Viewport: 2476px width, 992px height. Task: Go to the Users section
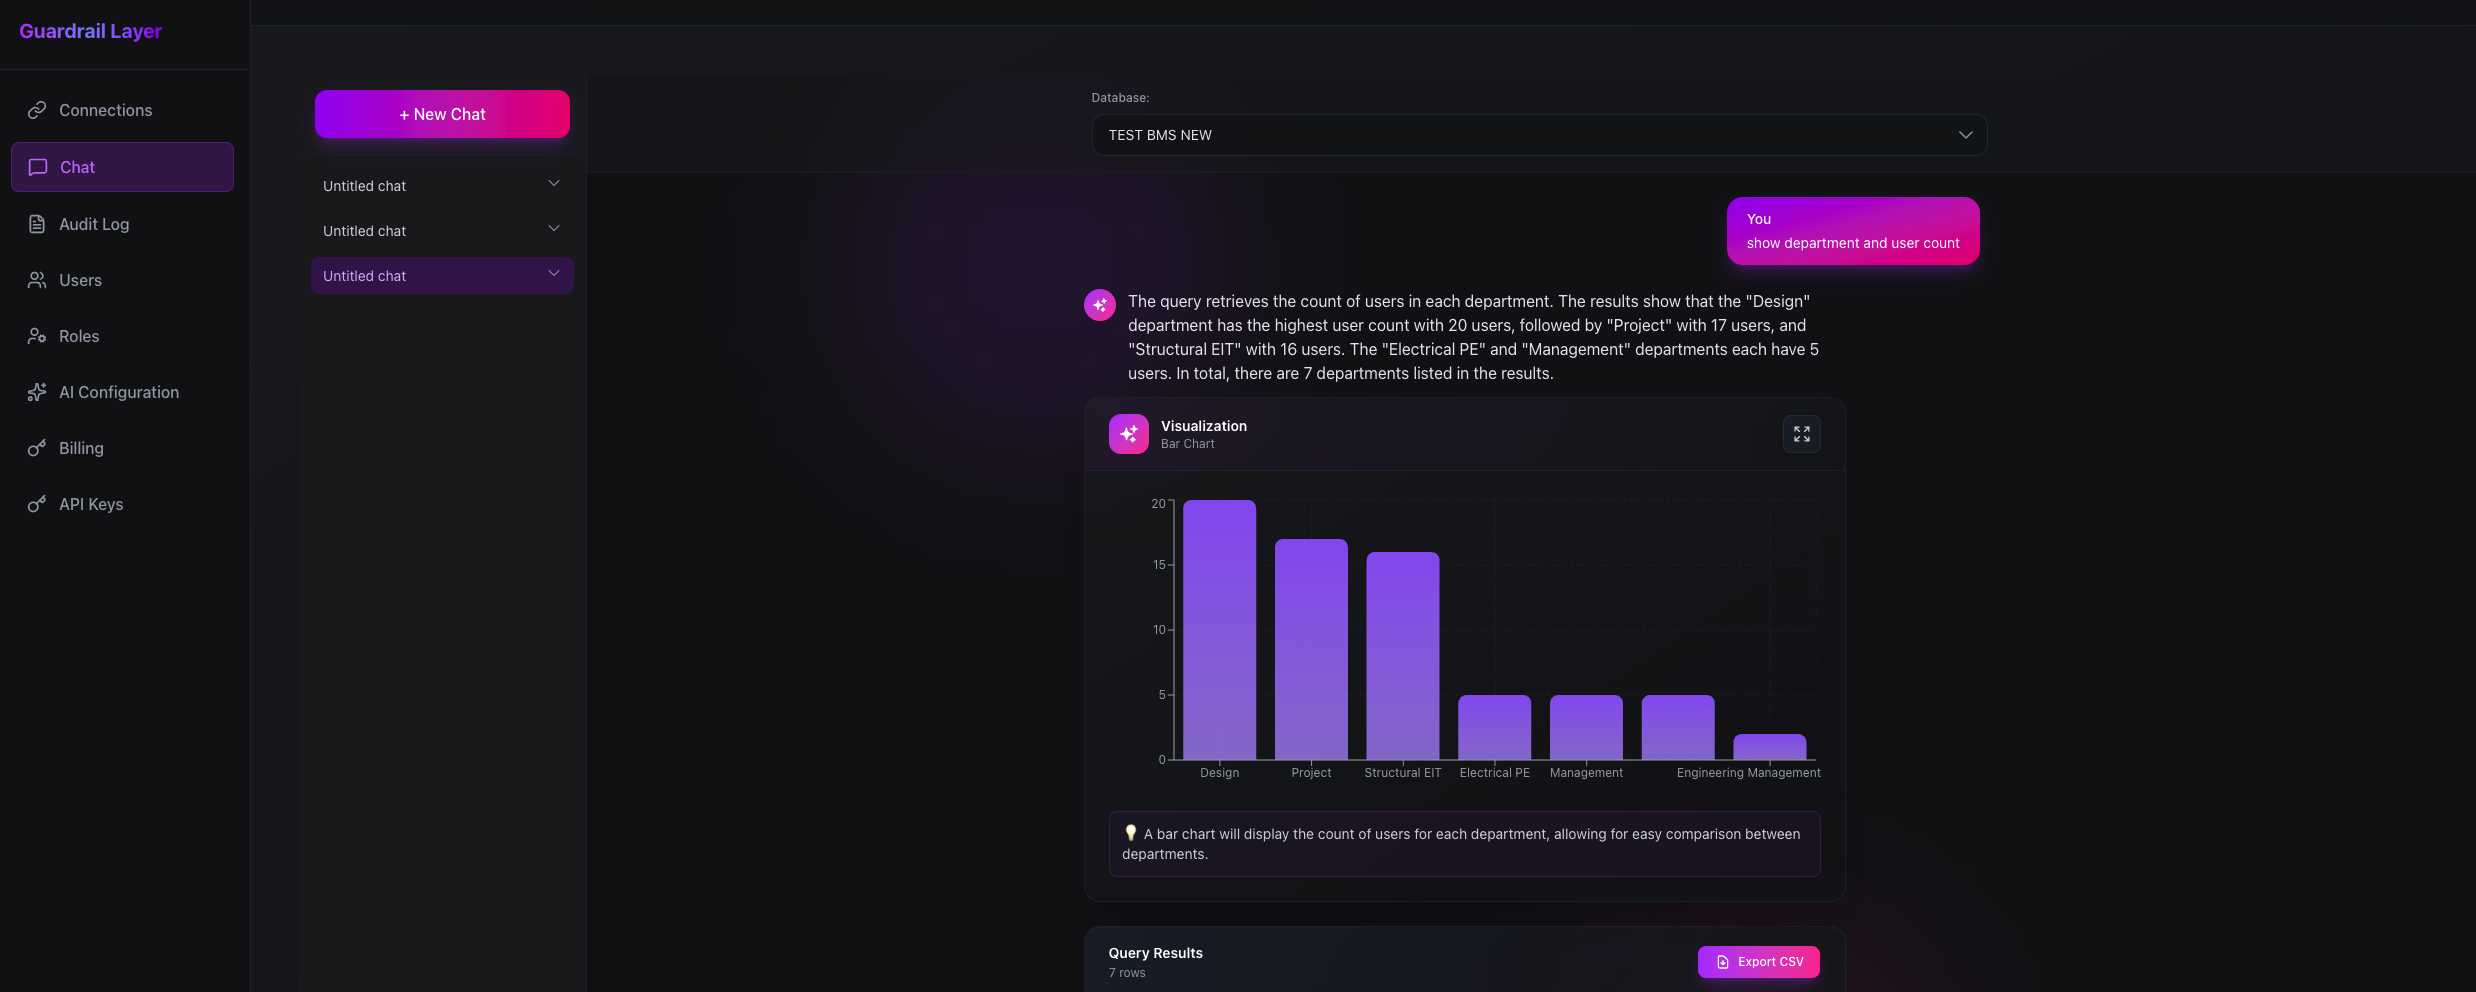coord(122,280)
